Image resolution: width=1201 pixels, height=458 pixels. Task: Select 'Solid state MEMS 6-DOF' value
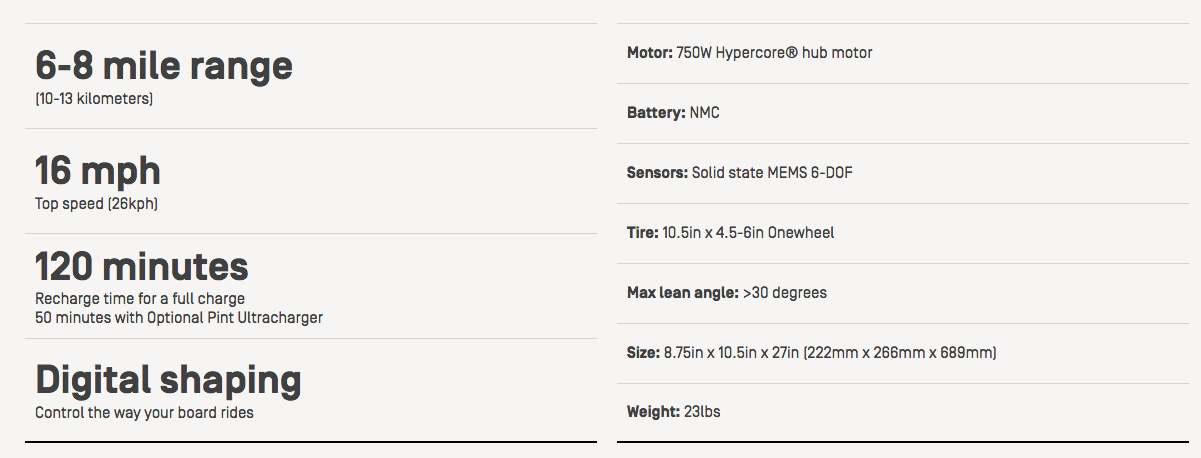click(772, 173)
